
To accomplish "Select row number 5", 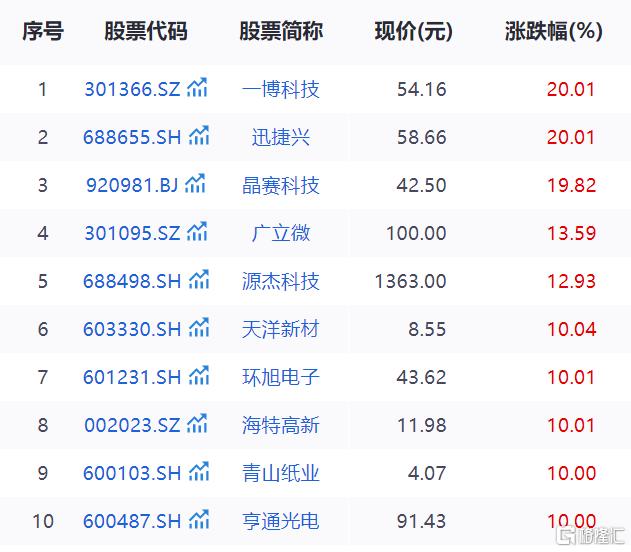I will click(43, 281).
